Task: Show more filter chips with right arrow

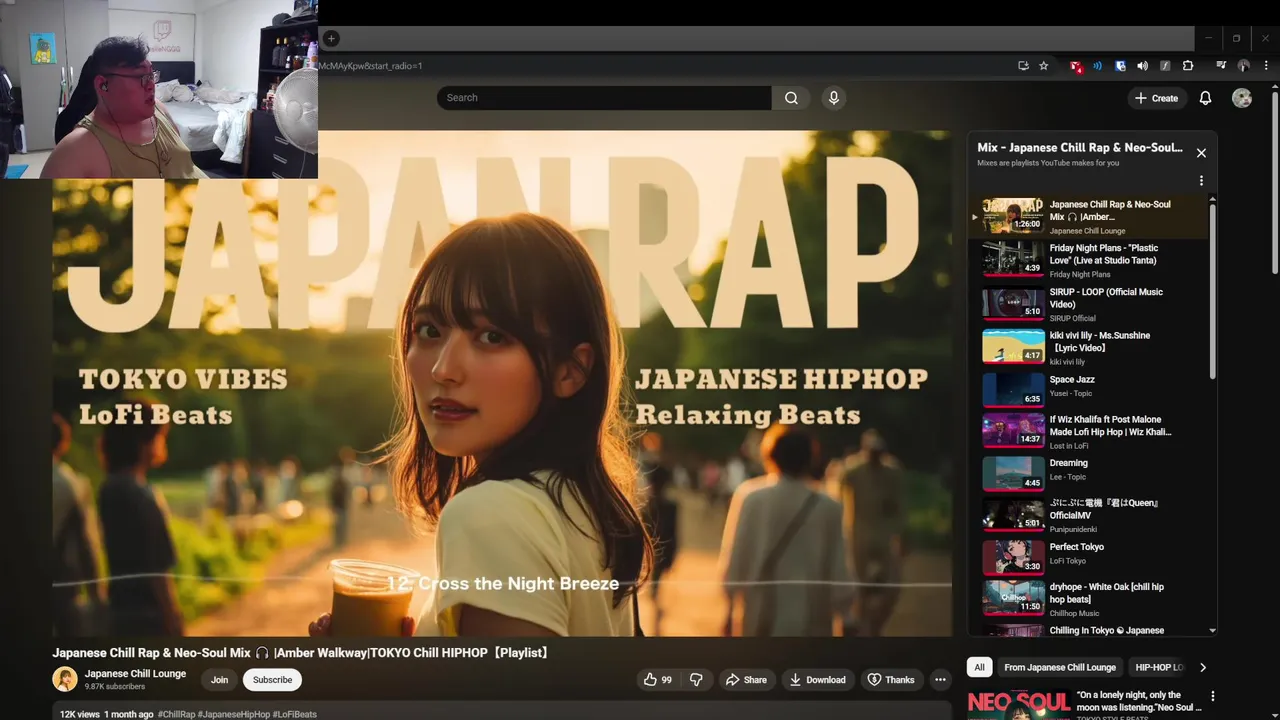Action: coord(1203,667)
